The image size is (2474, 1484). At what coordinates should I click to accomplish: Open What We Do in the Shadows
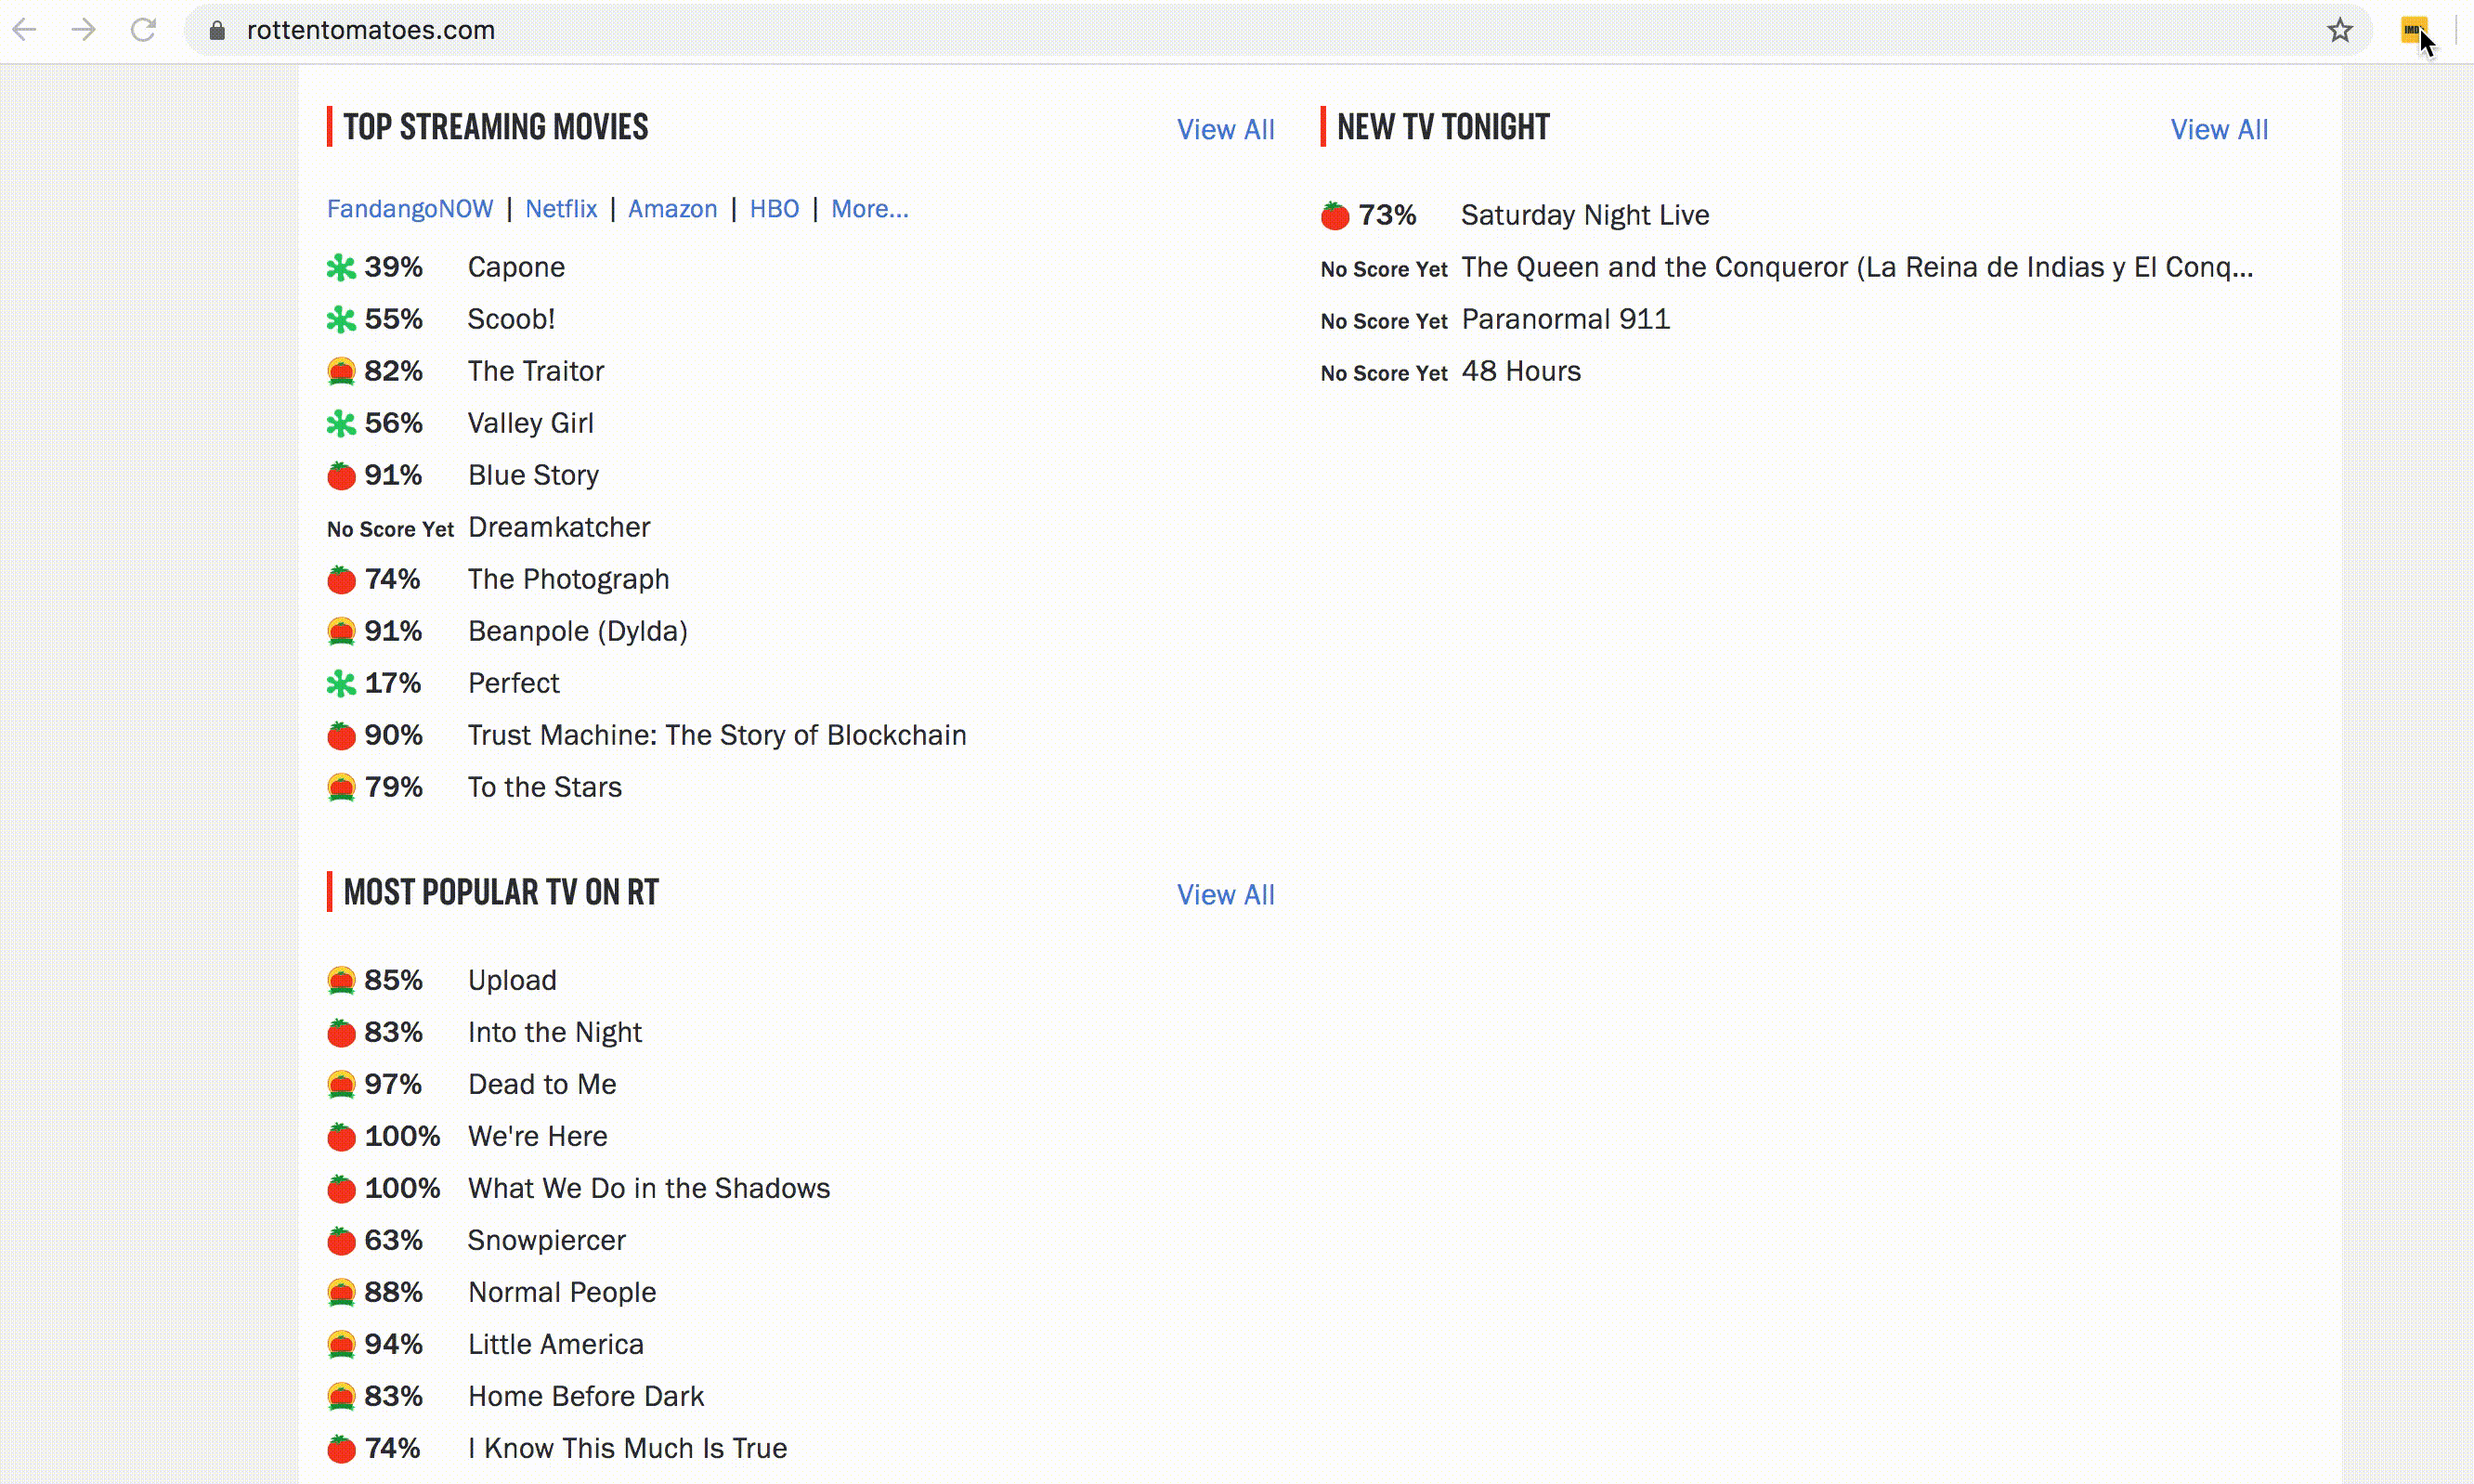click(x=649, y=1188)
